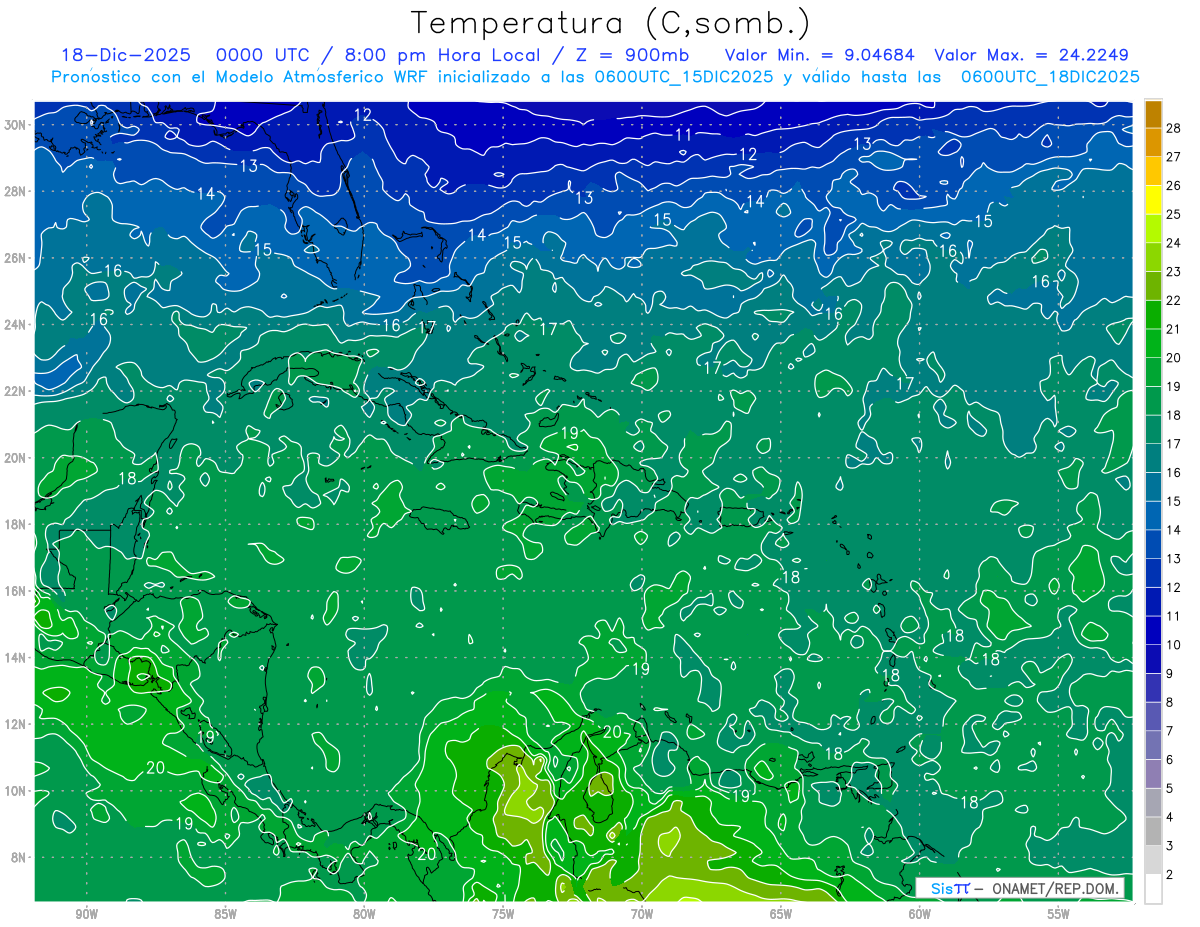The width and height of the screenshot is (1200, 927).
Task: Click "Valor Min. = 9.04684" text
Action: tap(821, 55)
